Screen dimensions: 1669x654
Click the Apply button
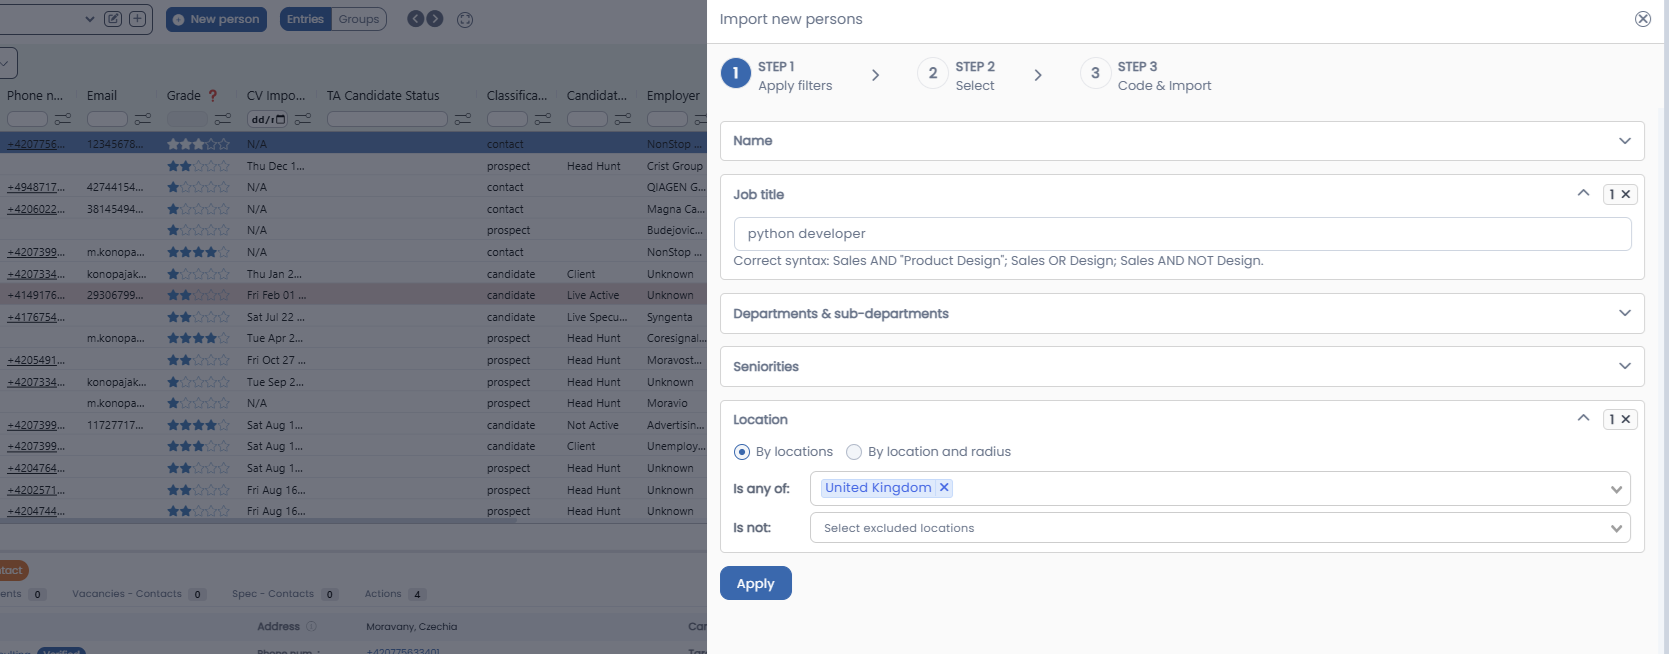point(755,584)
